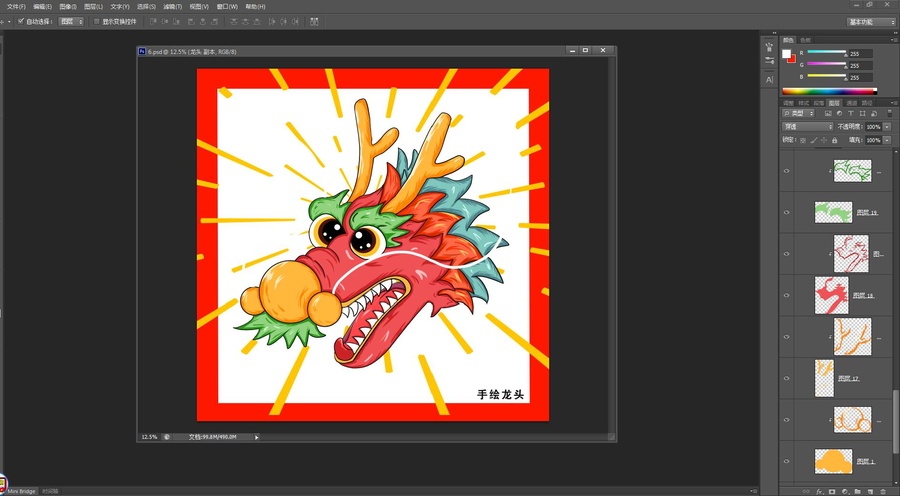Click the create new group folder button
Screen dimensions: 900x496
858,492
